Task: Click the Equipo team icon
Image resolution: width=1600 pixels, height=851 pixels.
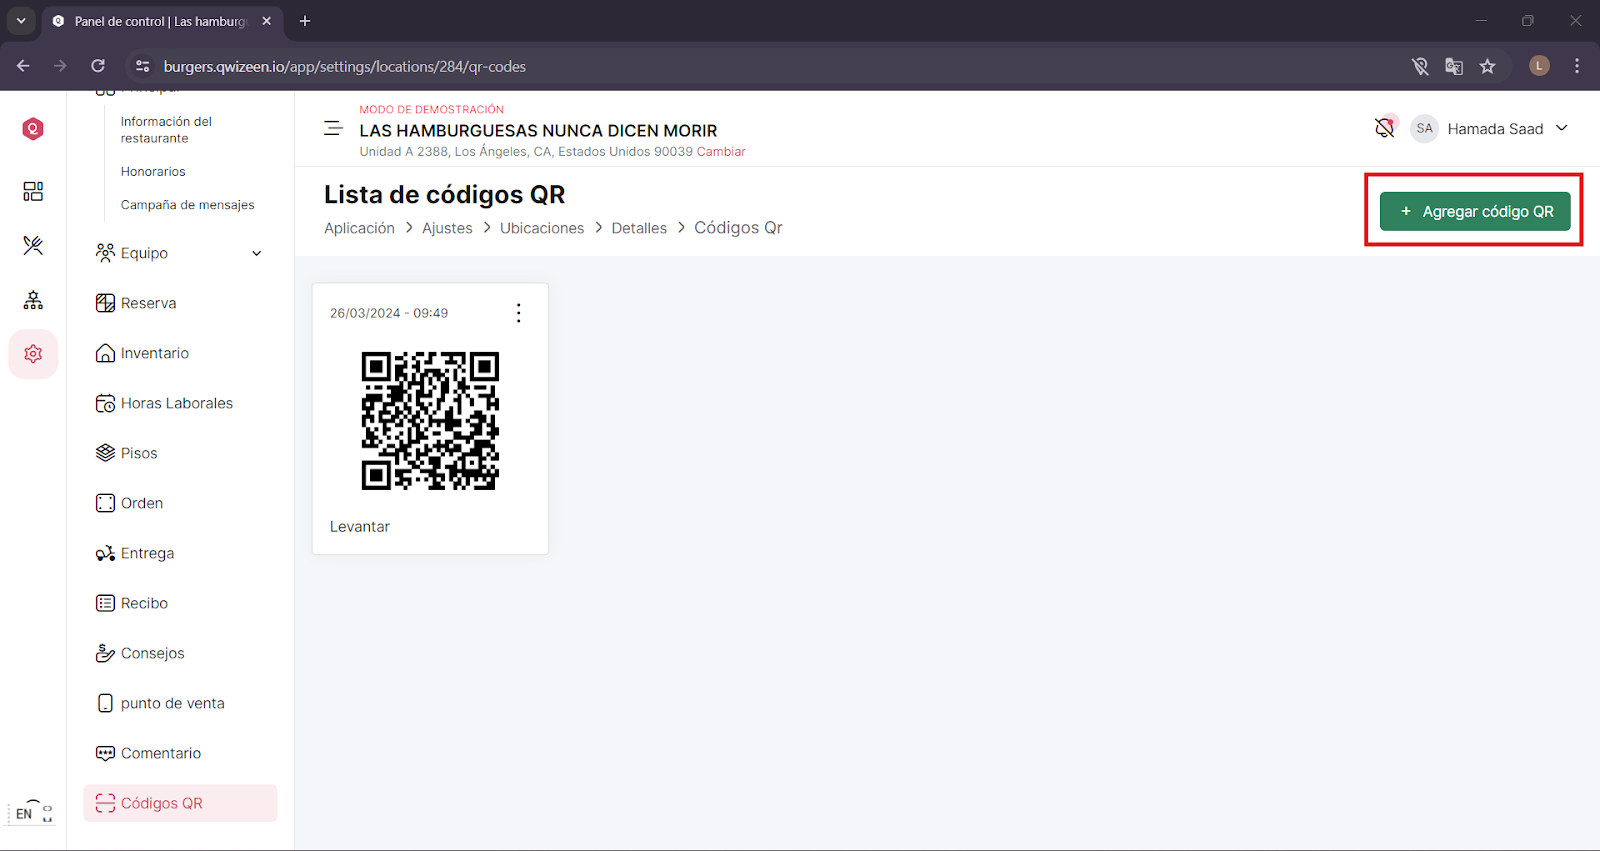Action: [x=105, y=253]
